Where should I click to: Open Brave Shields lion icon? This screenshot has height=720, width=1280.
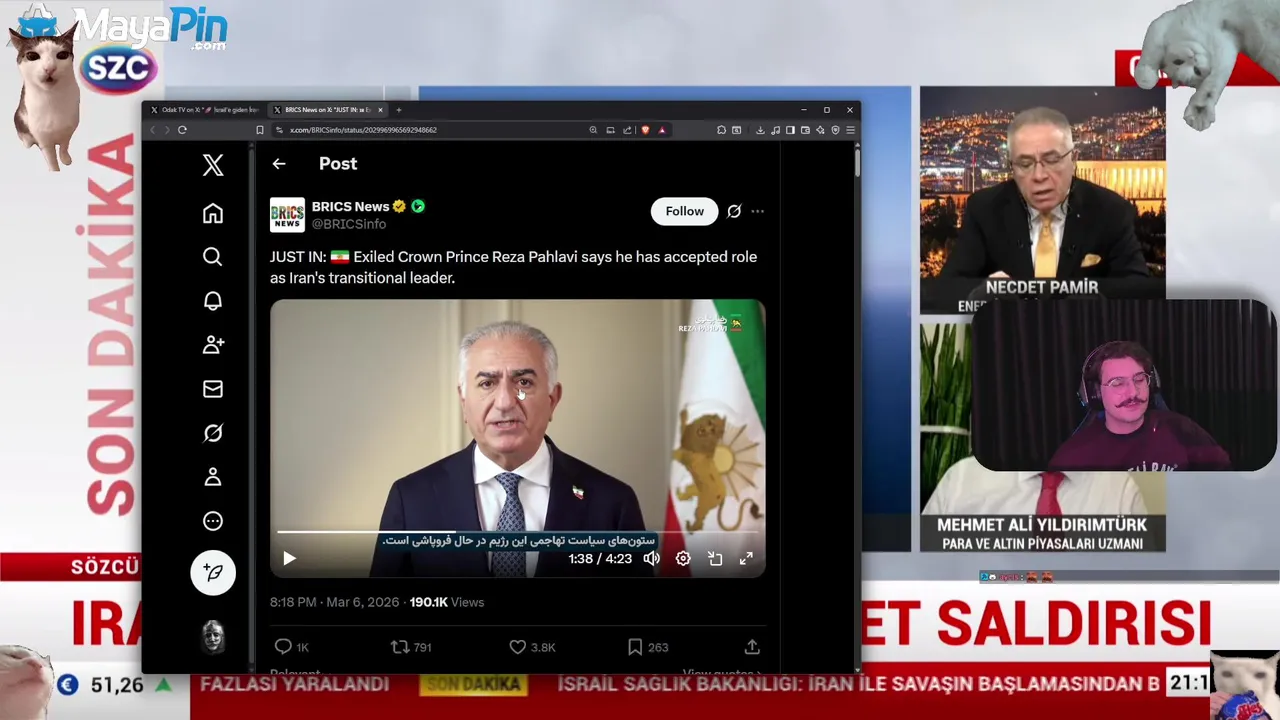[645, 130]
